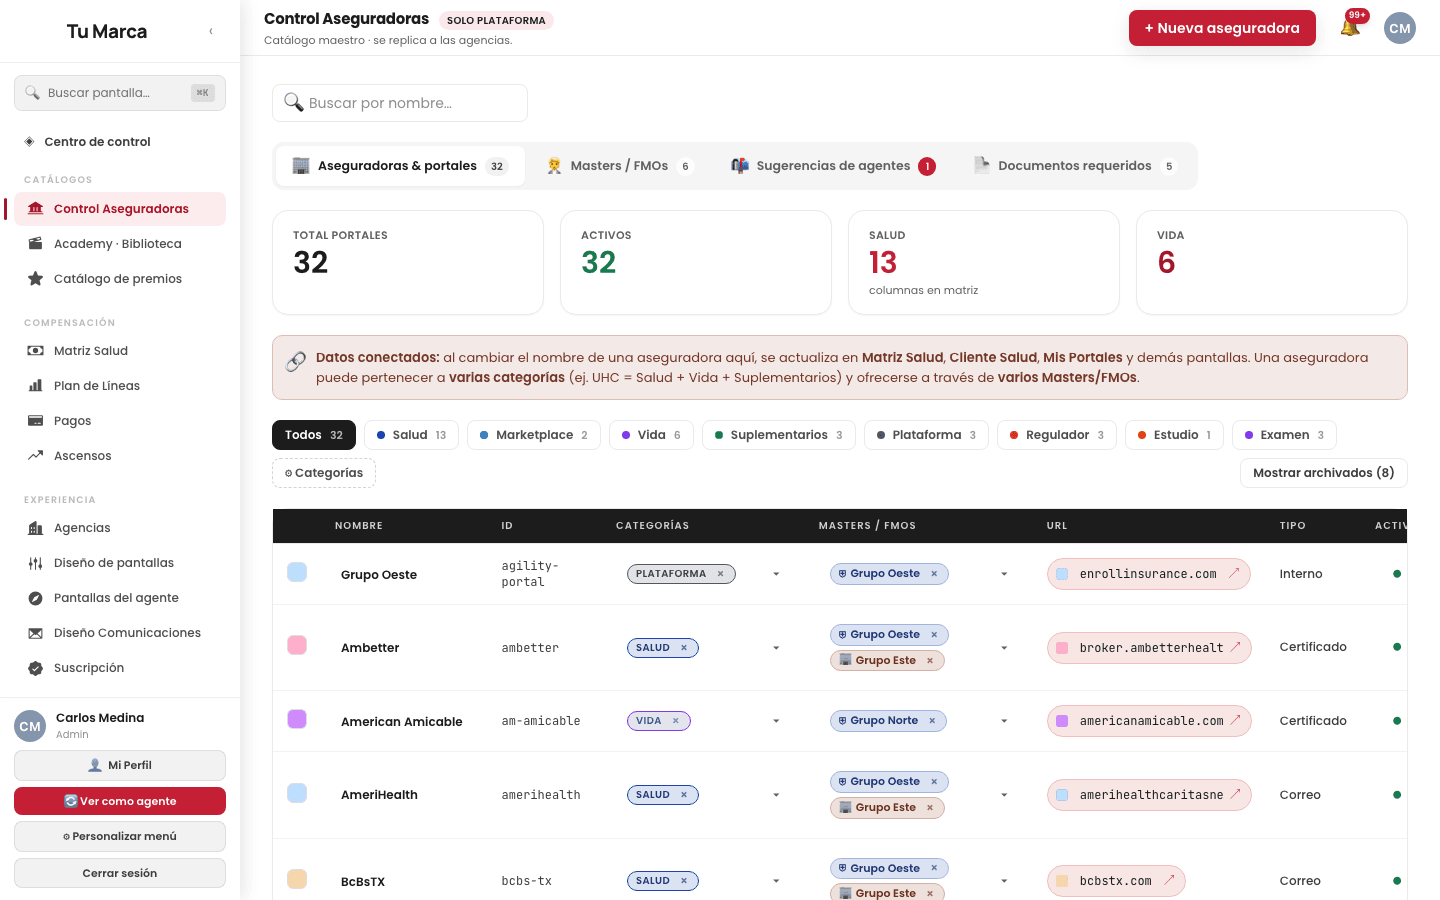The height and width of the screenshot is (900, 1440).
Task: Expand categories dropdown for Grupo Oeste row
Action: [776, 574]
